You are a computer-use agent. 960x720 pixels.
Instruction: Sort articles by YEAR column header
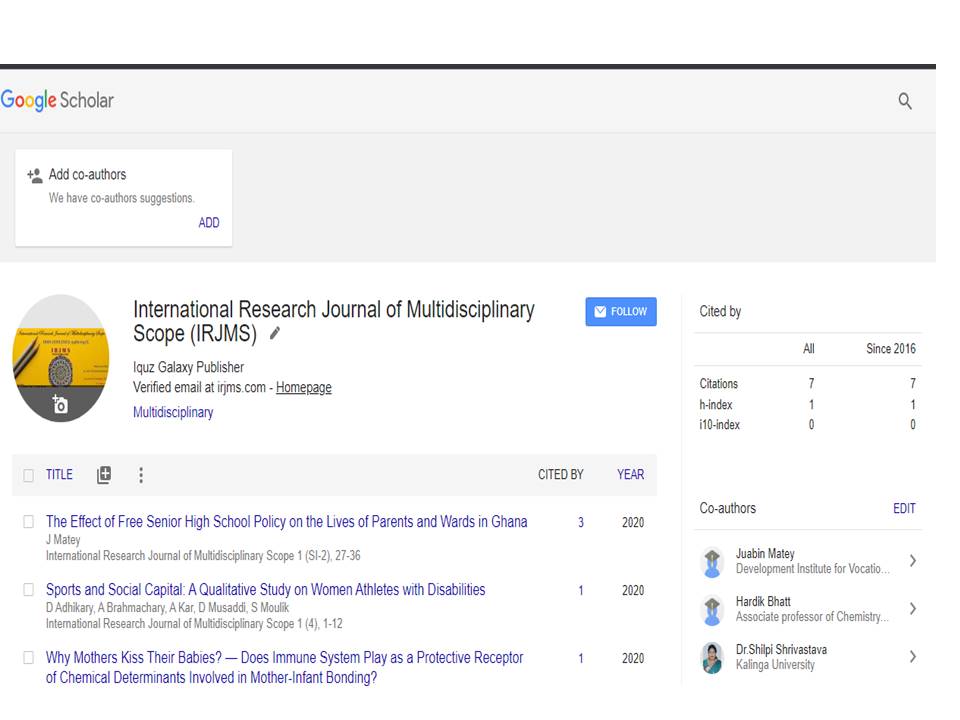(630, 475)
